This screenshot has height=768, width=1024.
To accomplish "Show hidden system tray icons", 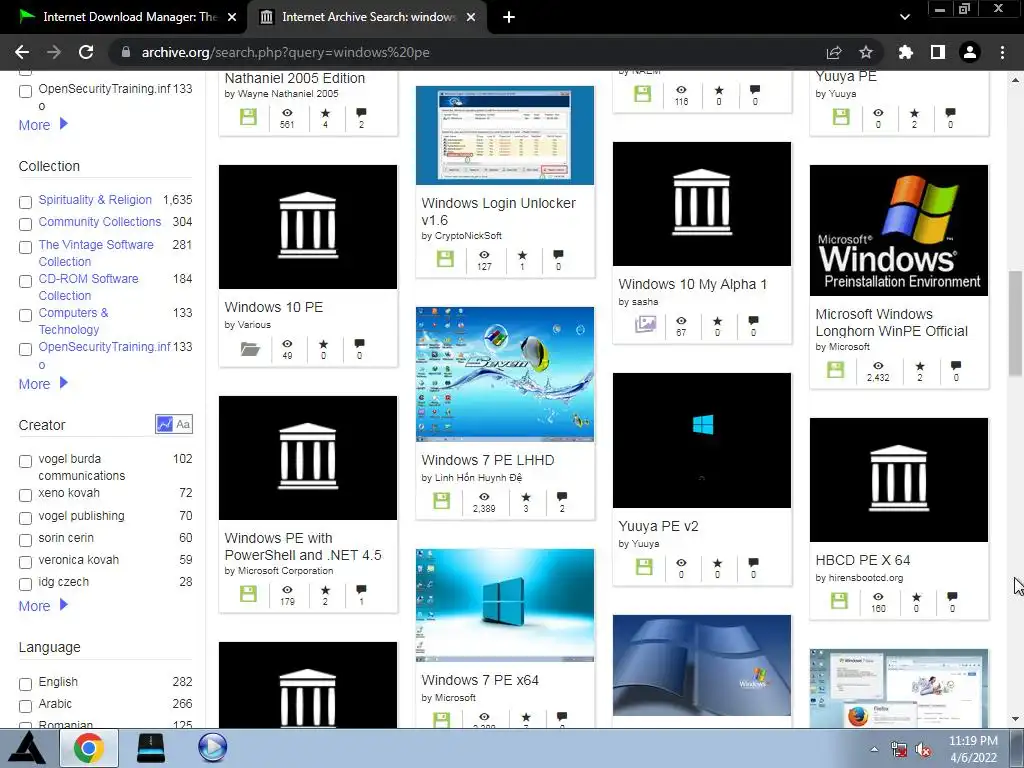I will pos(874,750).
